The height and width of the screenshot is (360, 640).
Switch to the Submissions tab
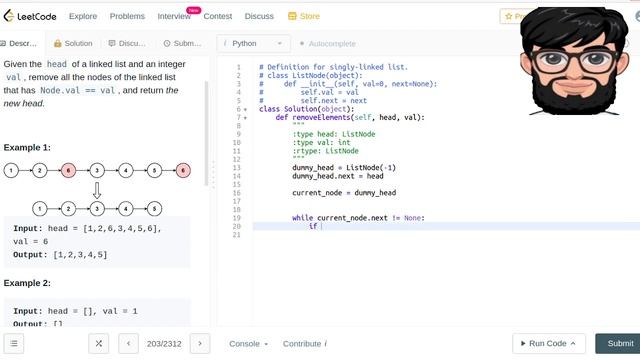coord(182,43)
